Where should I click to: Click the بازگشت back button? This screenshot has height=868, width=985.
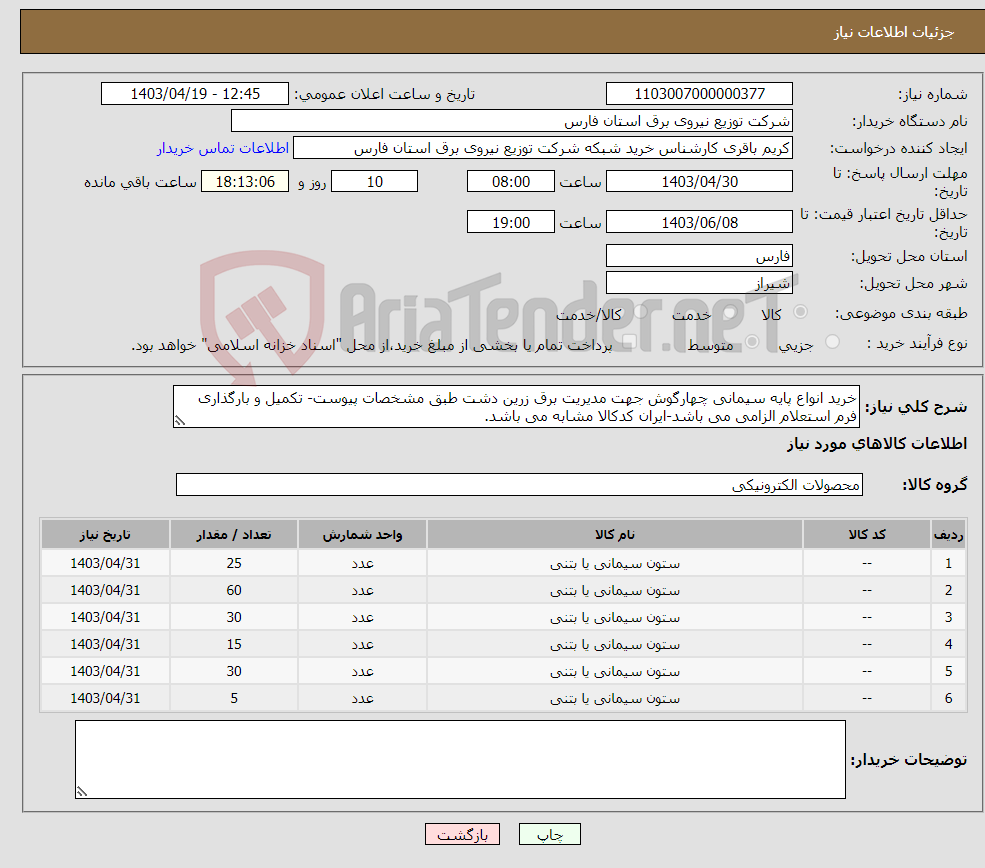coord(462,834)
